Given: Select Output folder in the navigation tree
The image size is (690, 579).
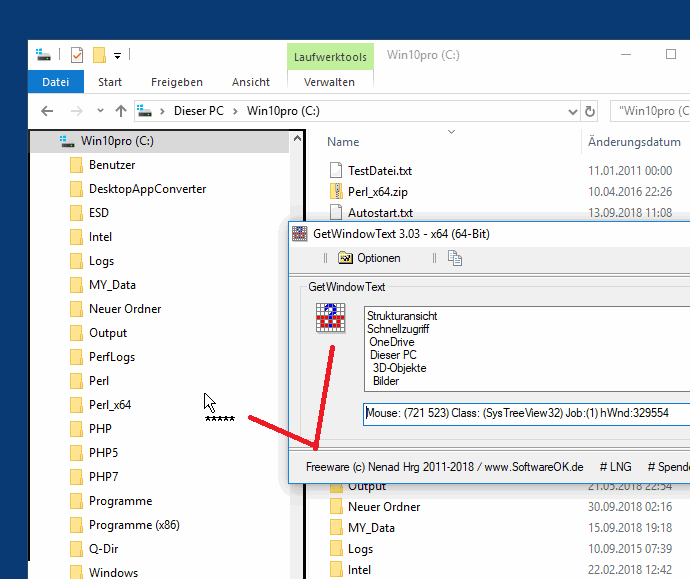Looking at the screenshot, I should coord(108,333).
